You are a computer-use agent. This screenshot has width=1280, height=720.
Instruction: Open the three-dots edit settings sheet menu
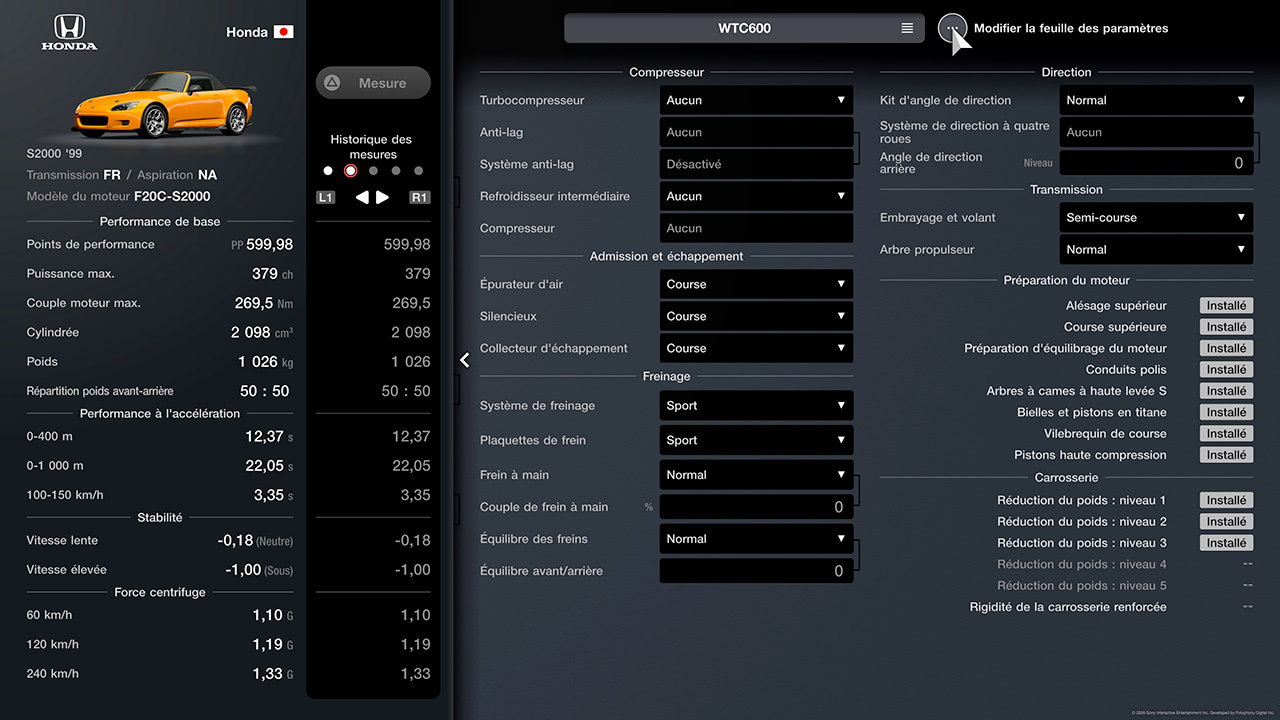click(x=953, y=28)
